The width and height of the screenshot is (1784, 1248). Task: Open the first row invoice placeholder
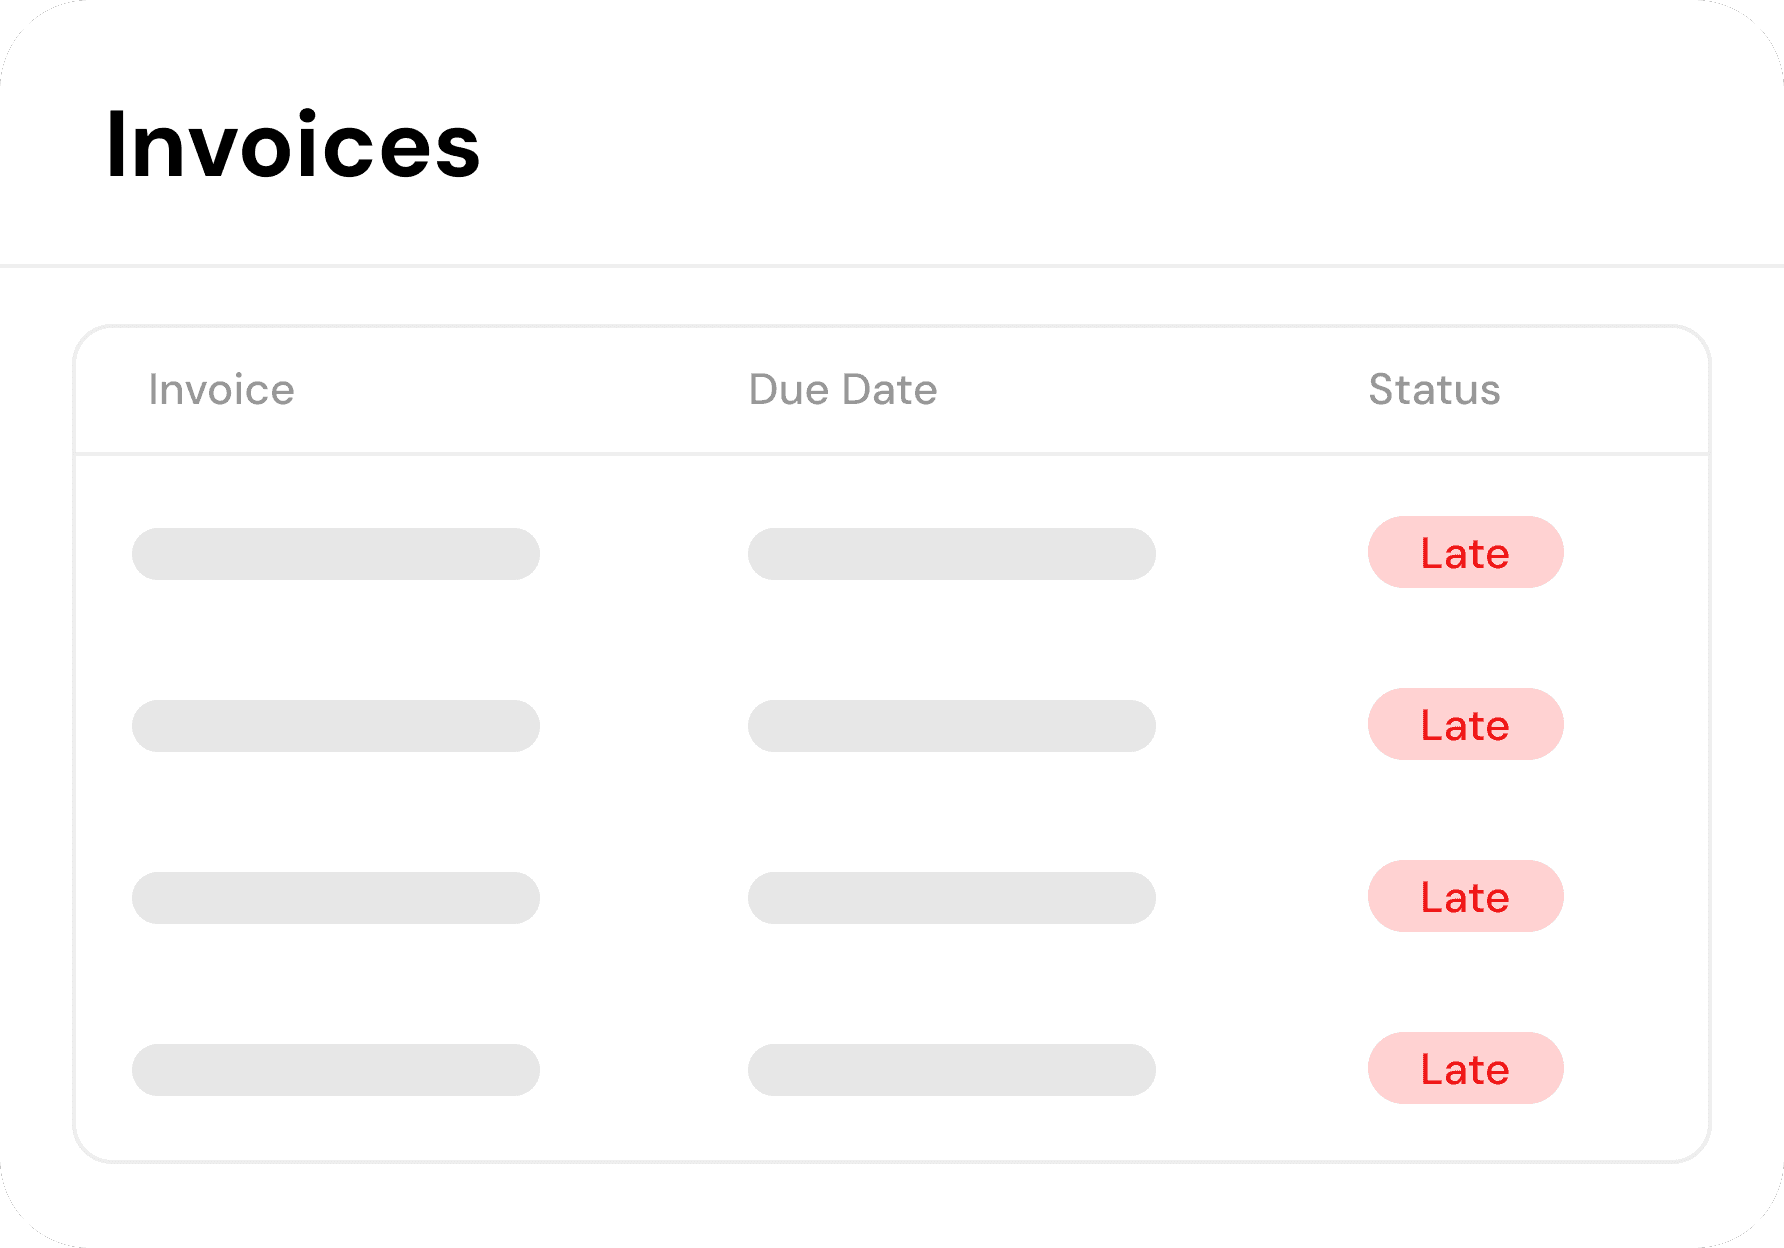click(x=336, y=554)
